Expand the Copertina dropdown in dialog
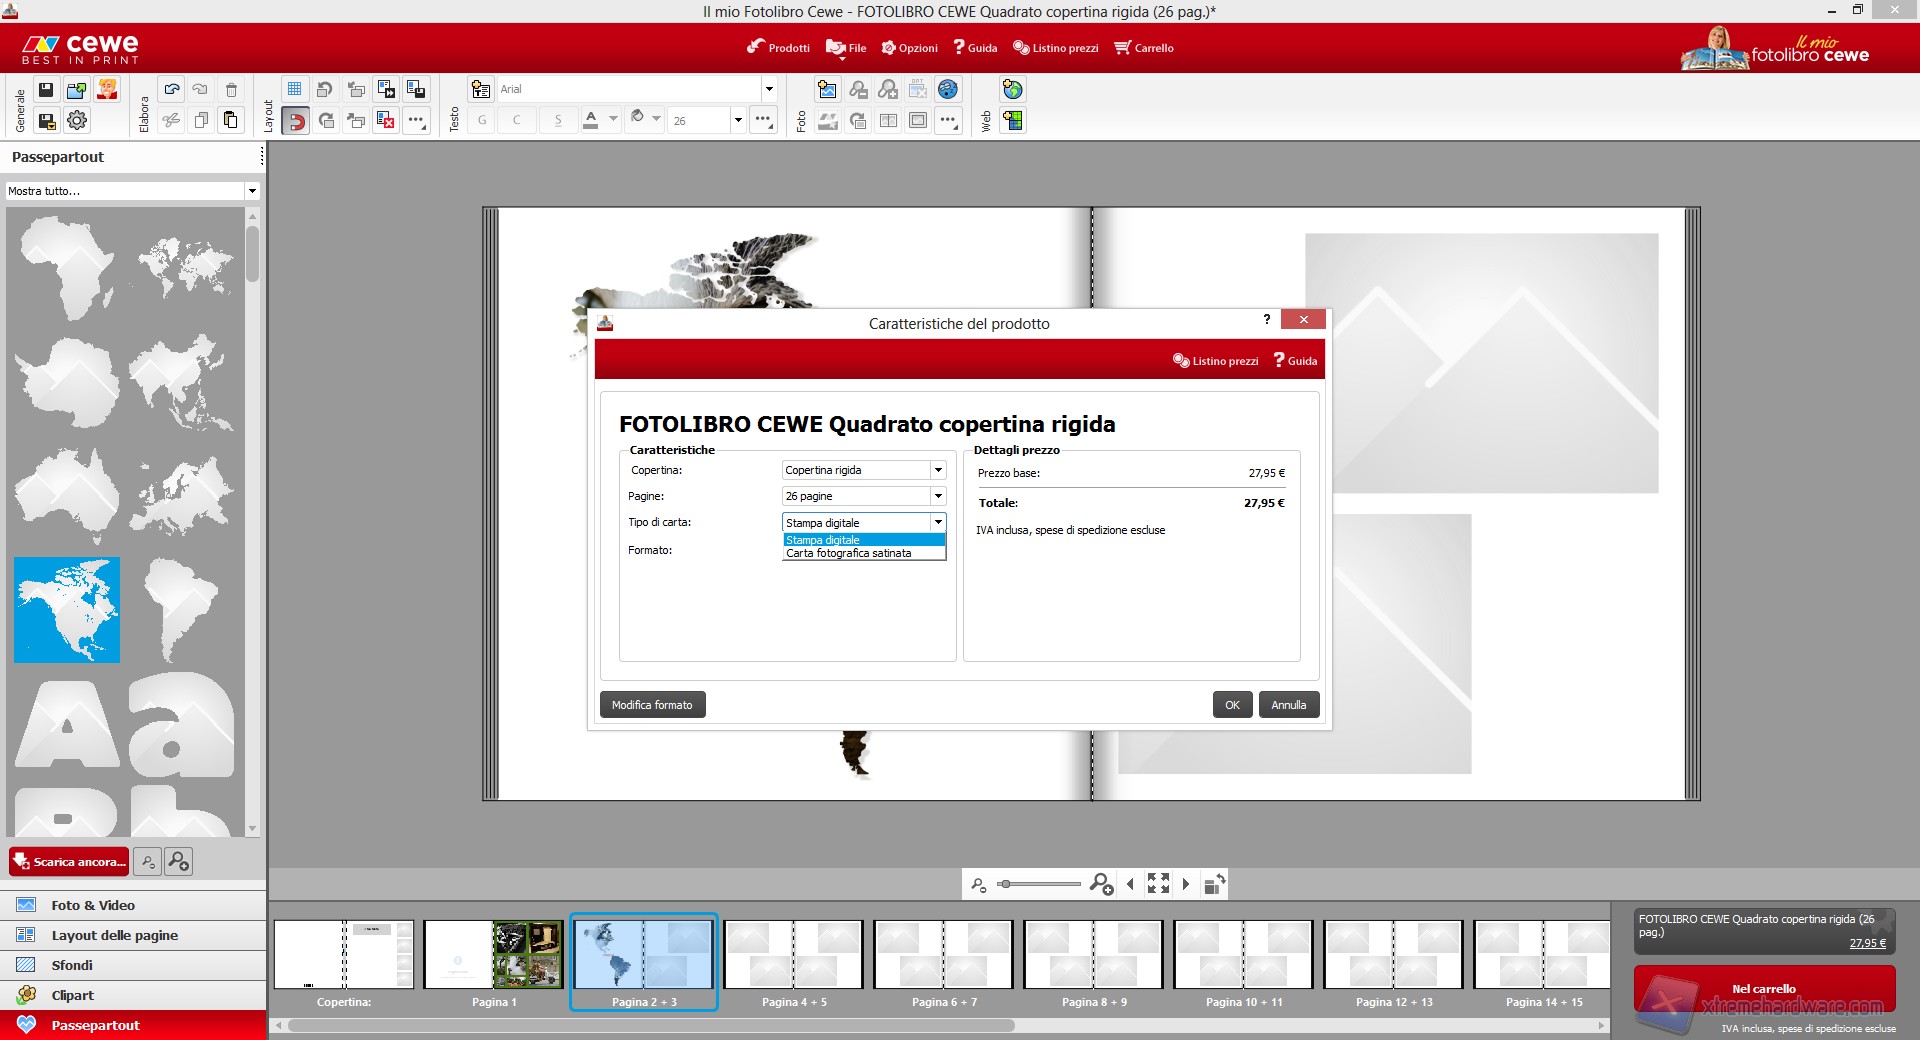Screen dimensions: 1920x1040 click(x=938, y=470)
